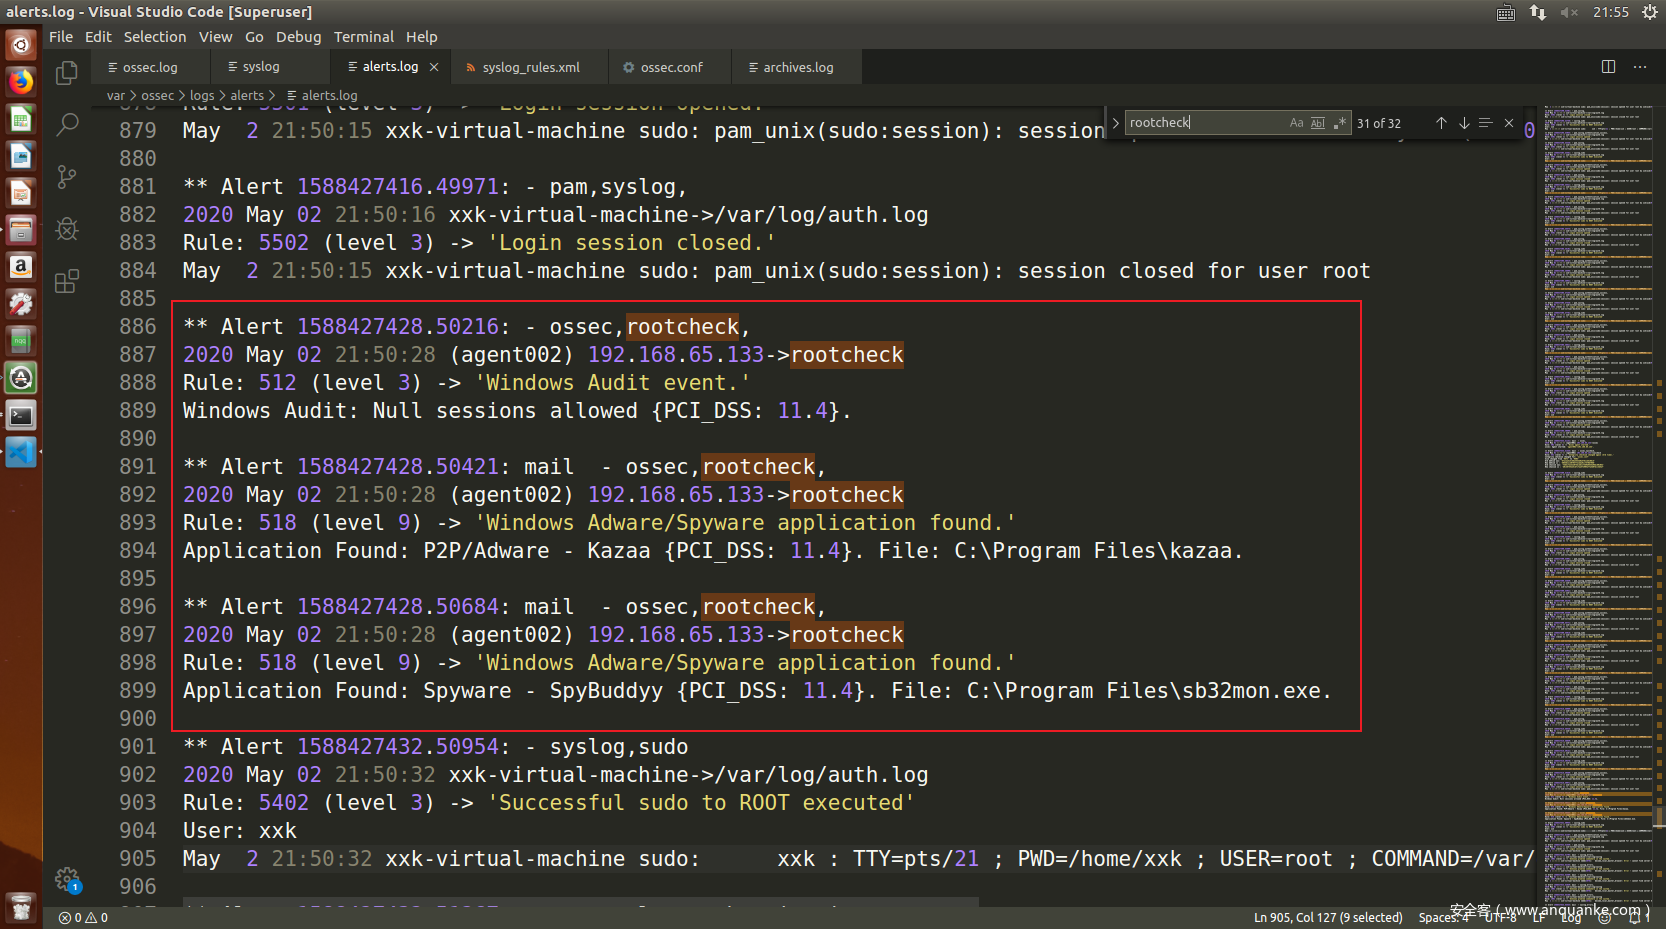This screenshot has height=929, width=1666.
Task: Enable Use Regular Expression in find
Action: pos(1339,123)
